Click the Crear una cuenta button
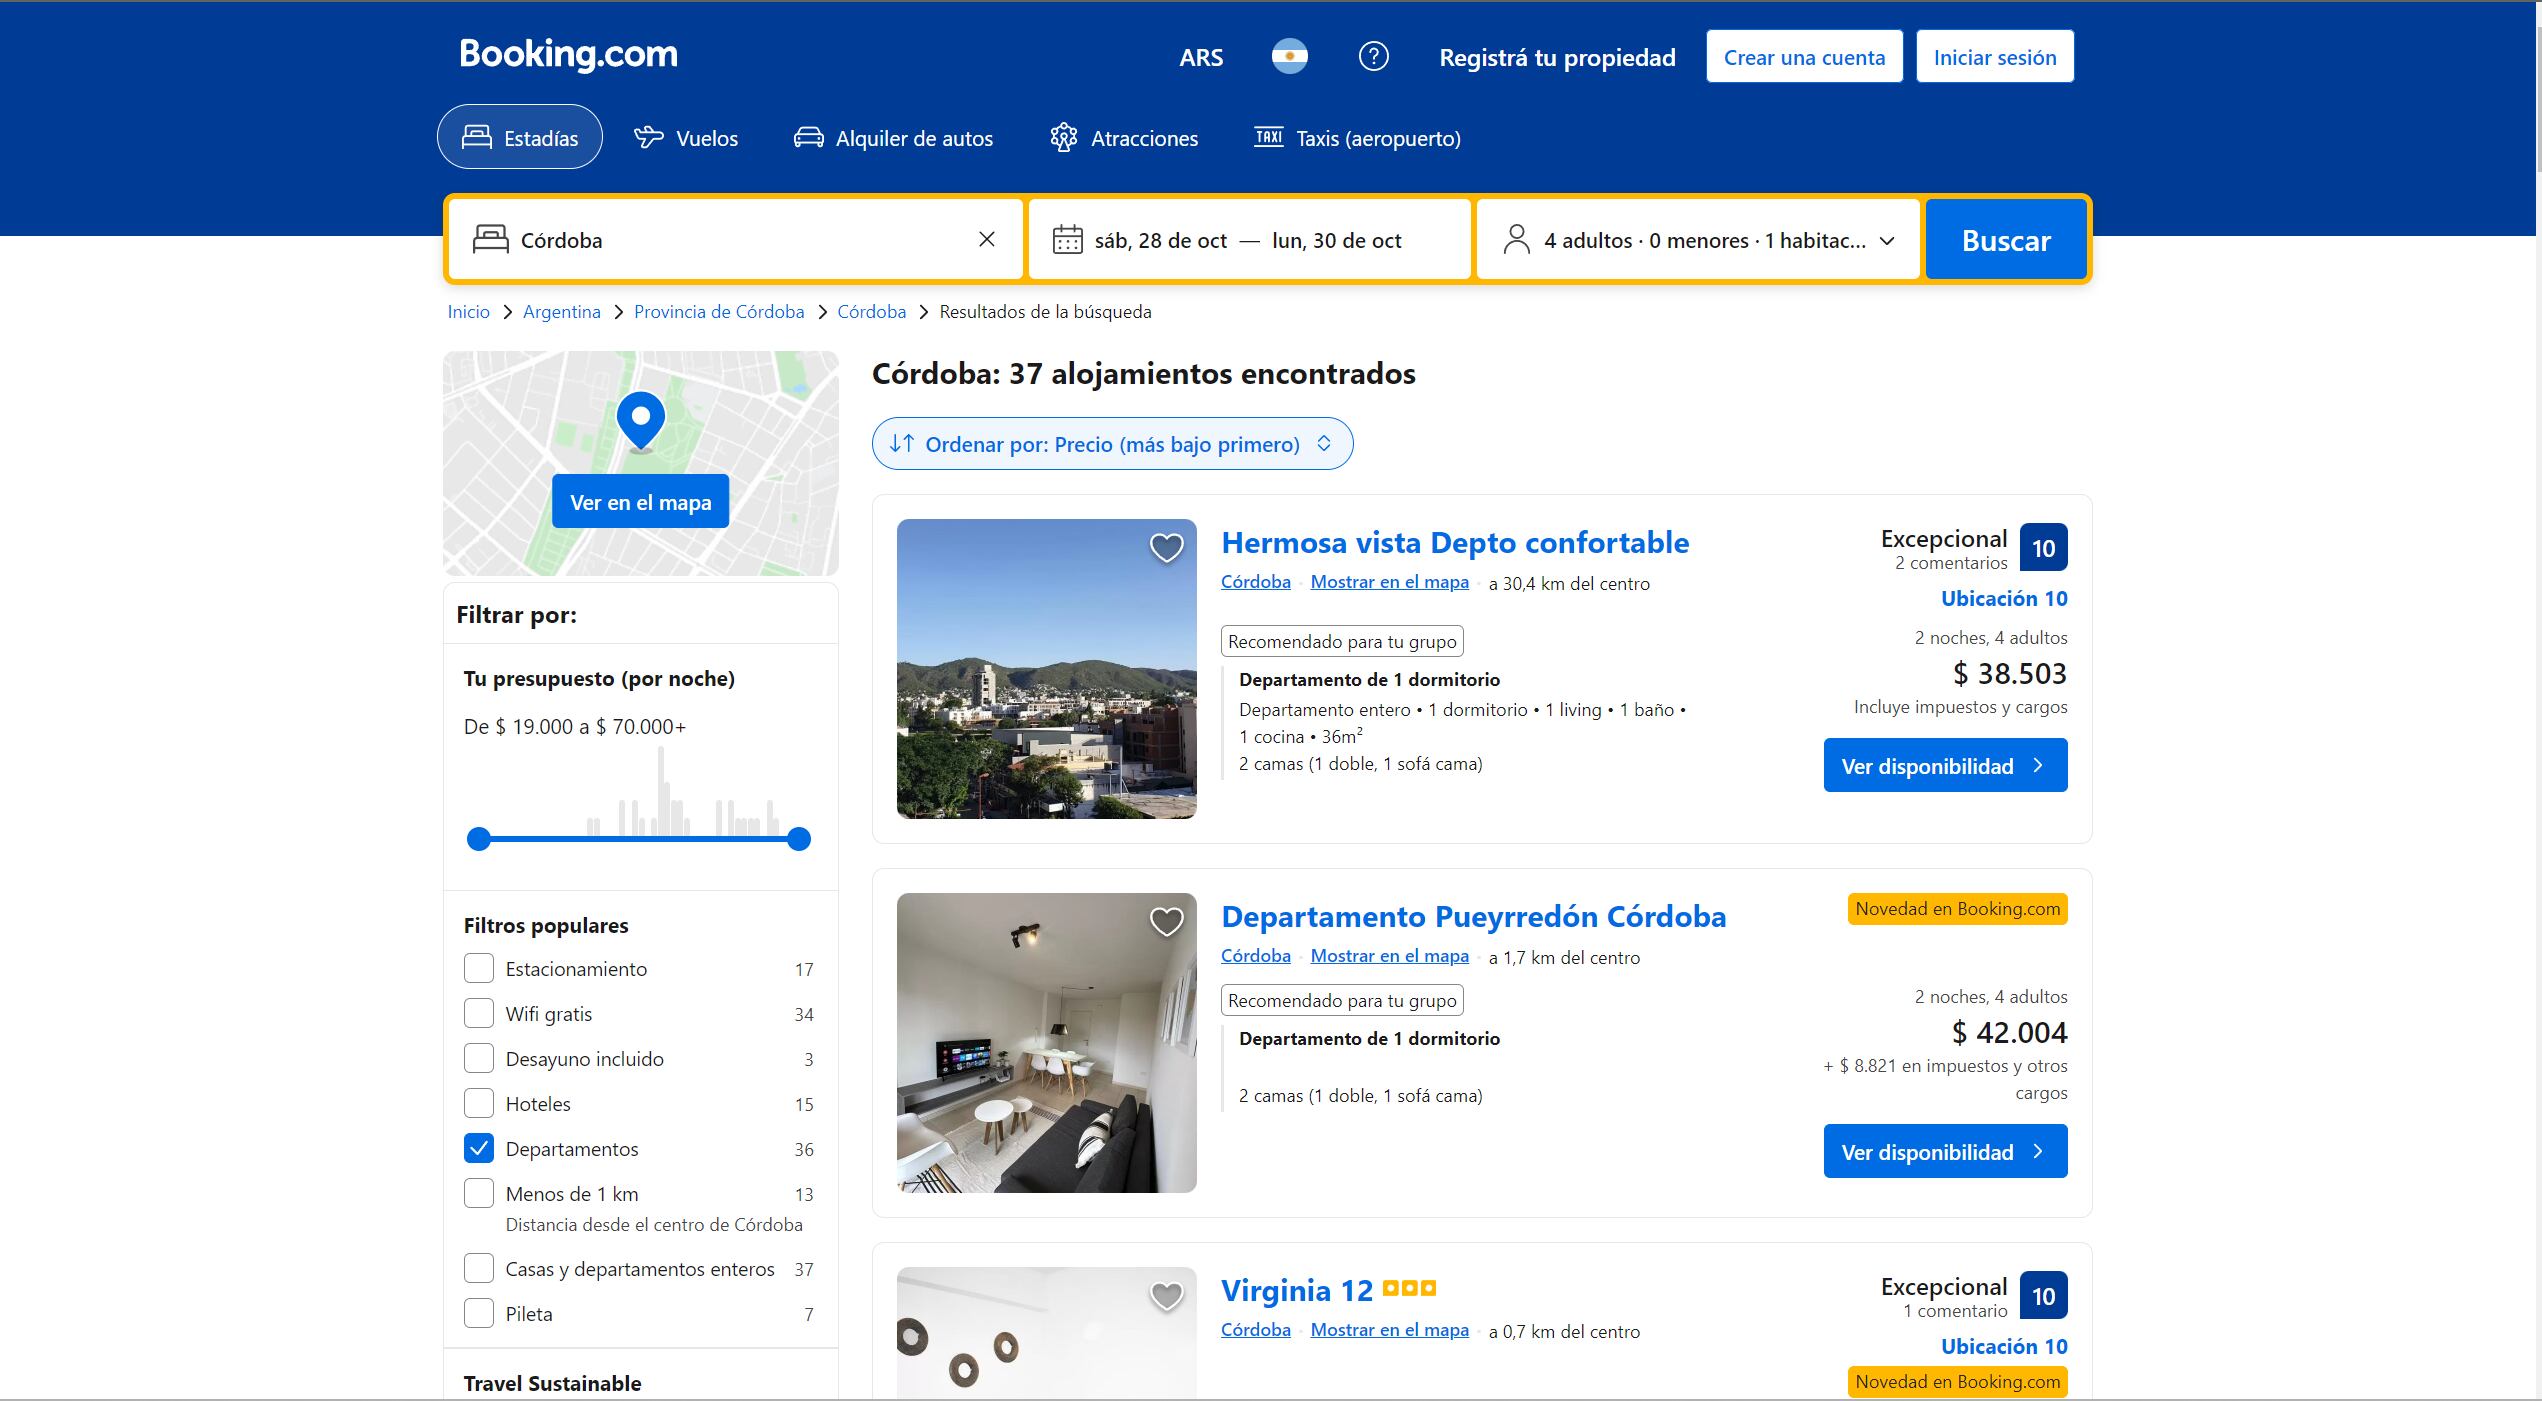This screenshot has height=1401, width=2542. pyautogui.click(x=1804, y=57)
